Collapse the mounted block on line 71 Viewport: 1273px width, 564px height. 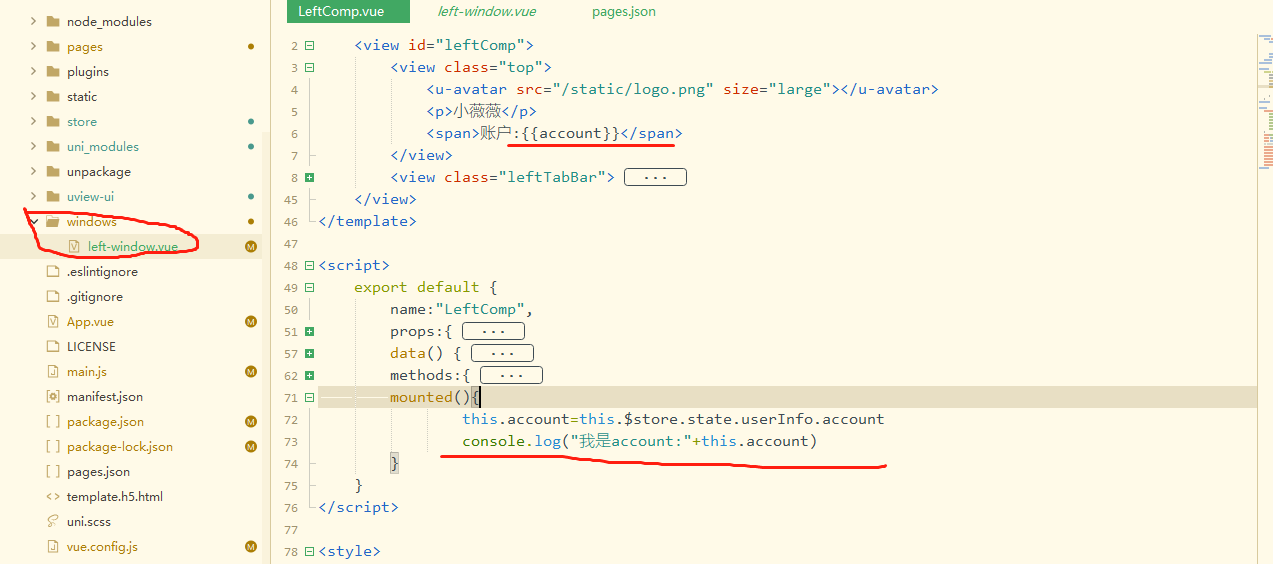pyautogui.click(x=309, y=397)
